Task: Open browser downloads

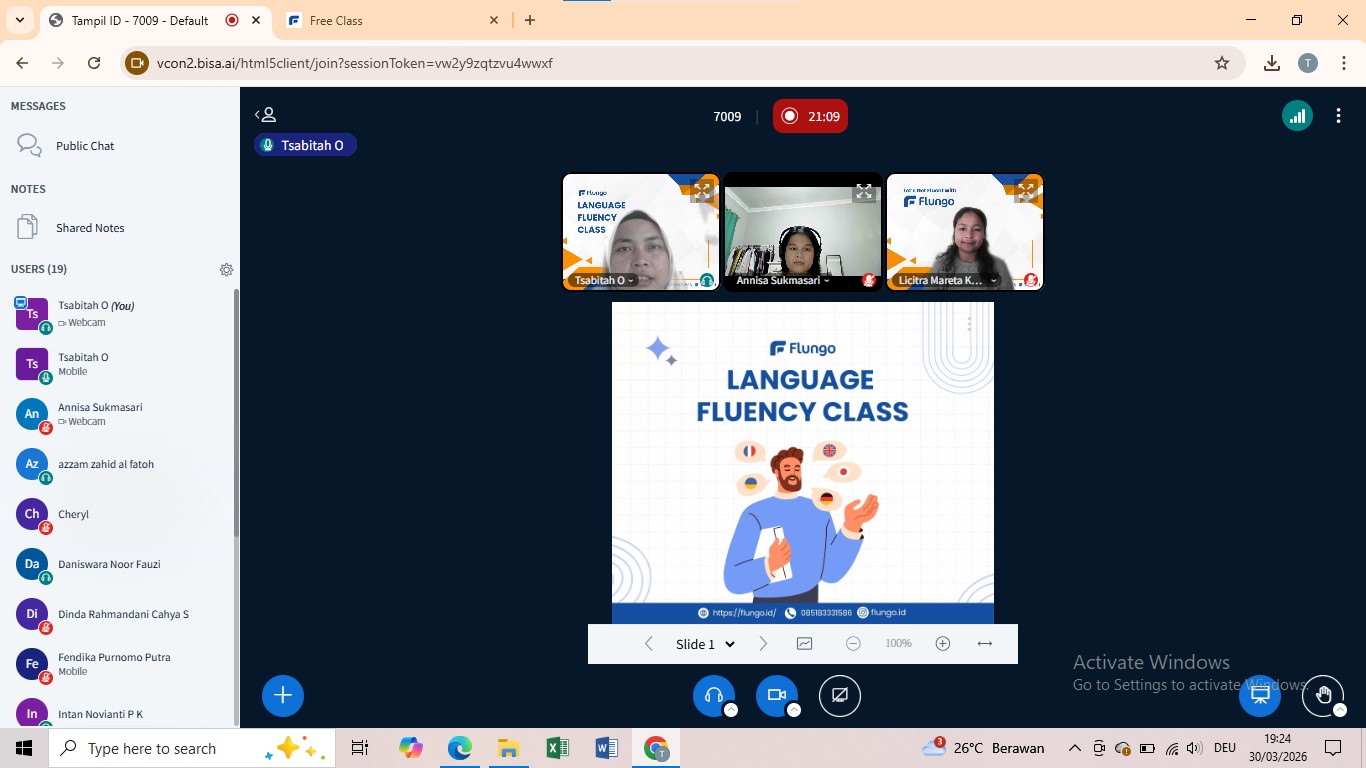Action: 1272,63
